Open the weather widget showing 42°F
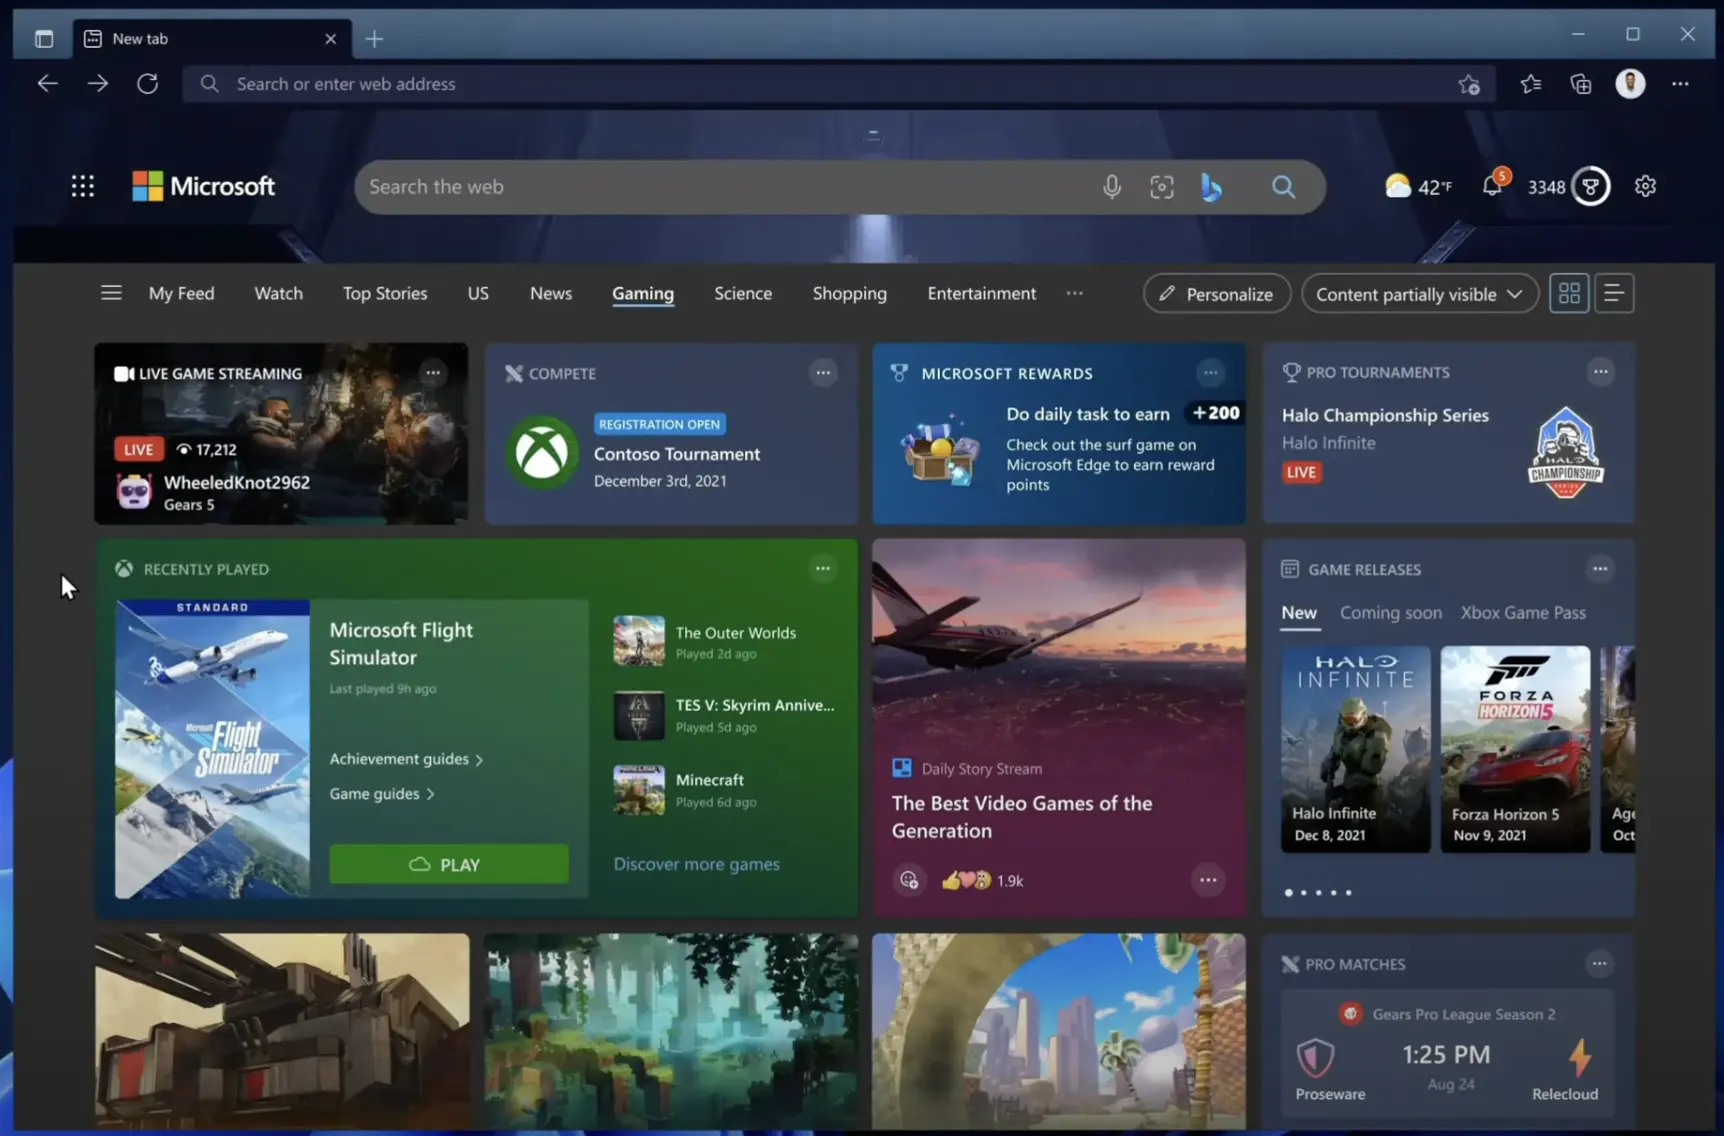The width and height of the screenshot is (1724, 1136). (x=1418, y=186)
